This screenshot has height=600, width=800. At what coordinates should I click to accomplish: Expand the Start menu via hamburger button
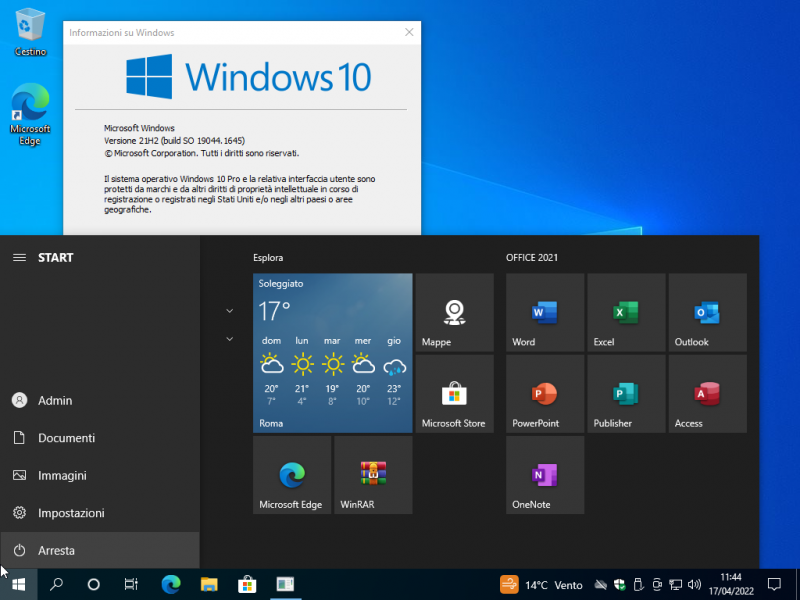18,257
